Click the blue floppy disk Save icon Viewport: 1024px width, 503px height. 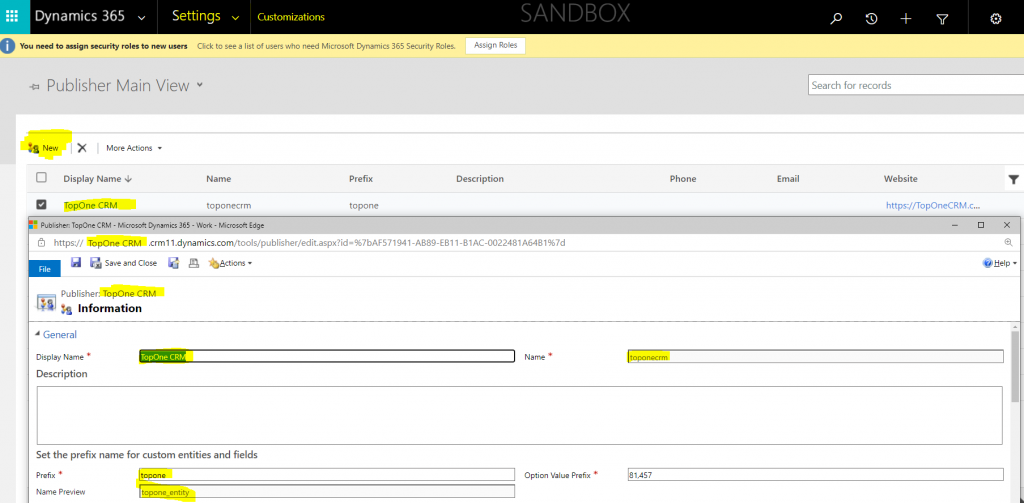pyautogui.click(x=76, y=263)
